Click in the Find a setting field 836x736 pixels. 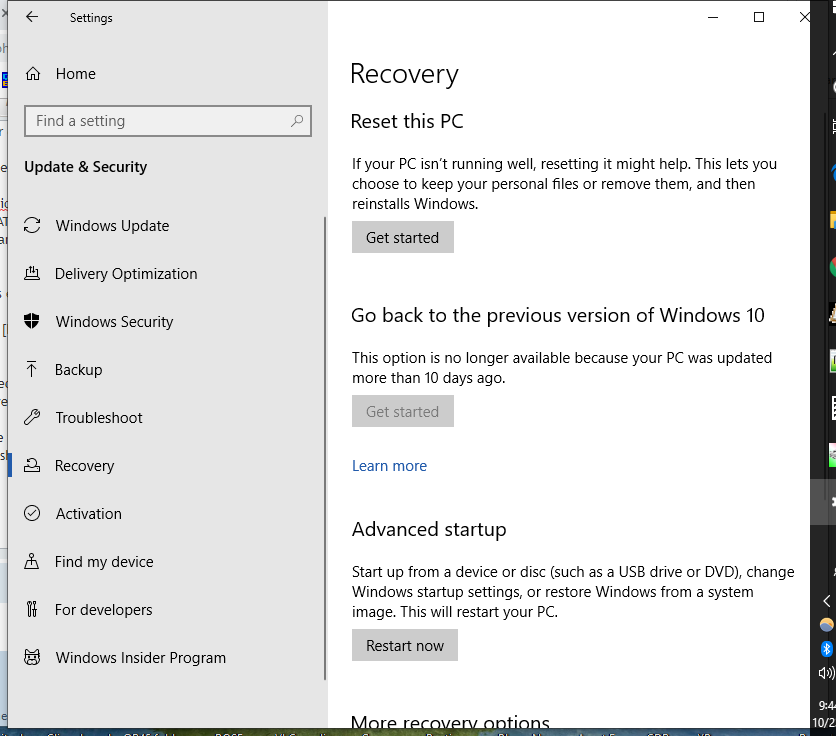click(x=168, y=121)
